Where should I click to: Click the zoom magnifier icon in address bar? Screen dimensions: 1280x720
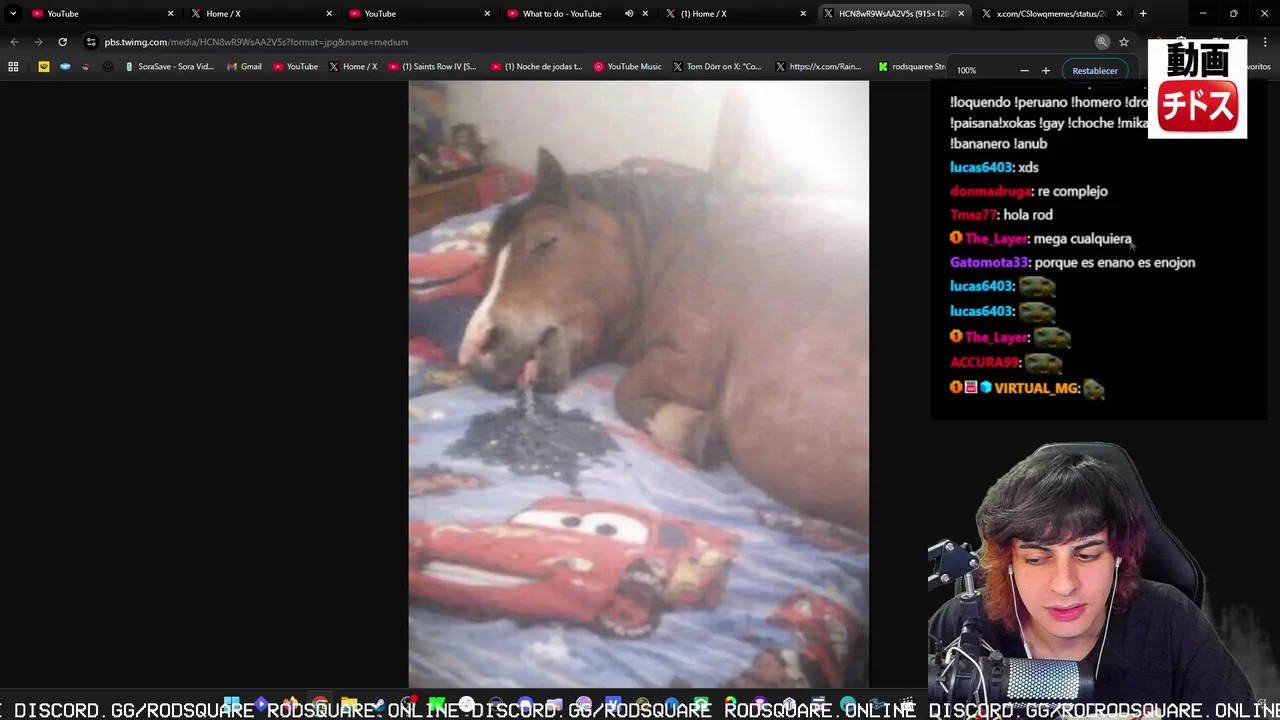(x=1102, y=42)
